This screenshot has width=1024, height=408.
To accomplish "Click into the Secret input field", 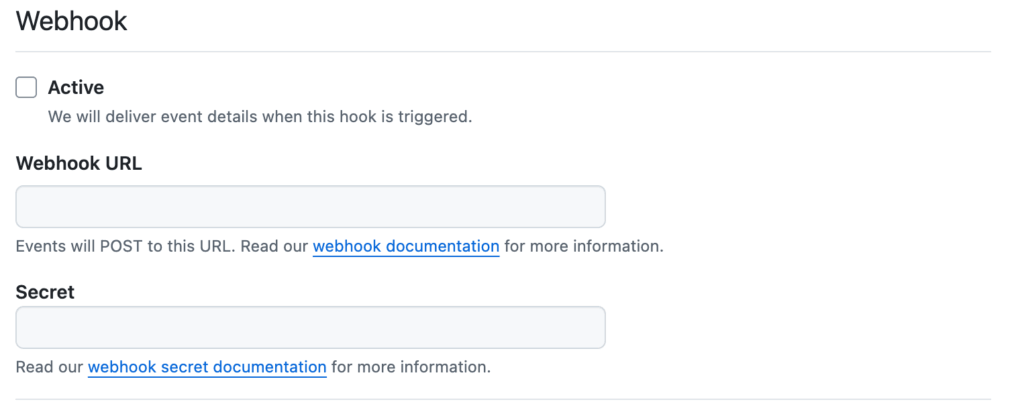I will tap(310, 328).
